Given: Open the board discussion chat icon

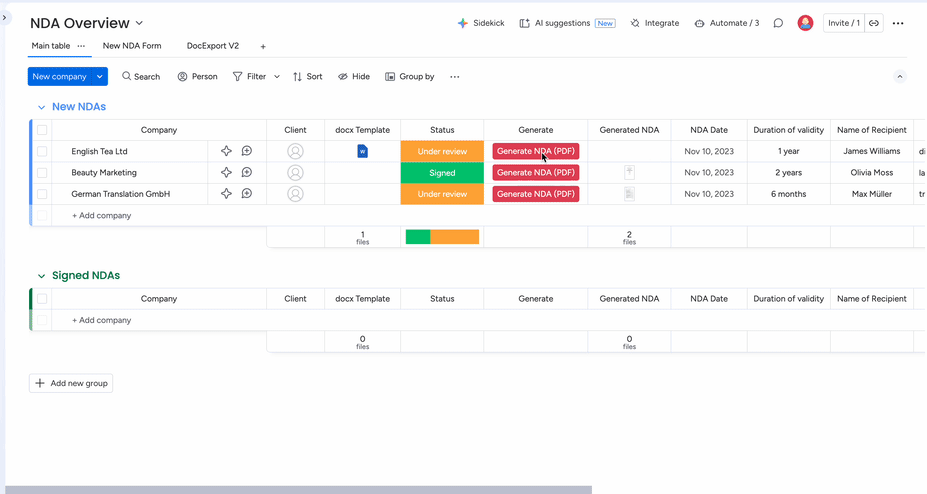Looking at the screenshot, I should [x=778, y=23].
